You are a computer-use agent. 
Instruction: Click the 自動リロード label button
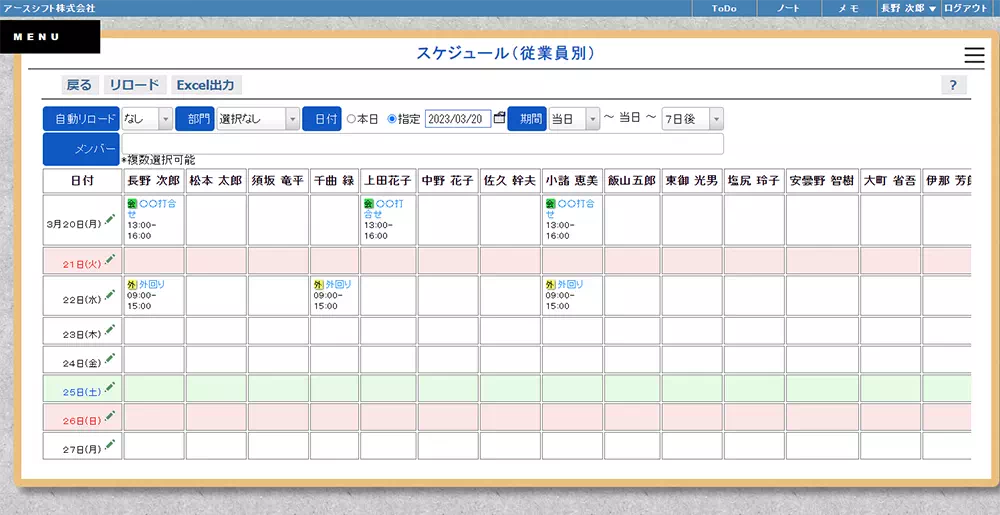point(81,119)
